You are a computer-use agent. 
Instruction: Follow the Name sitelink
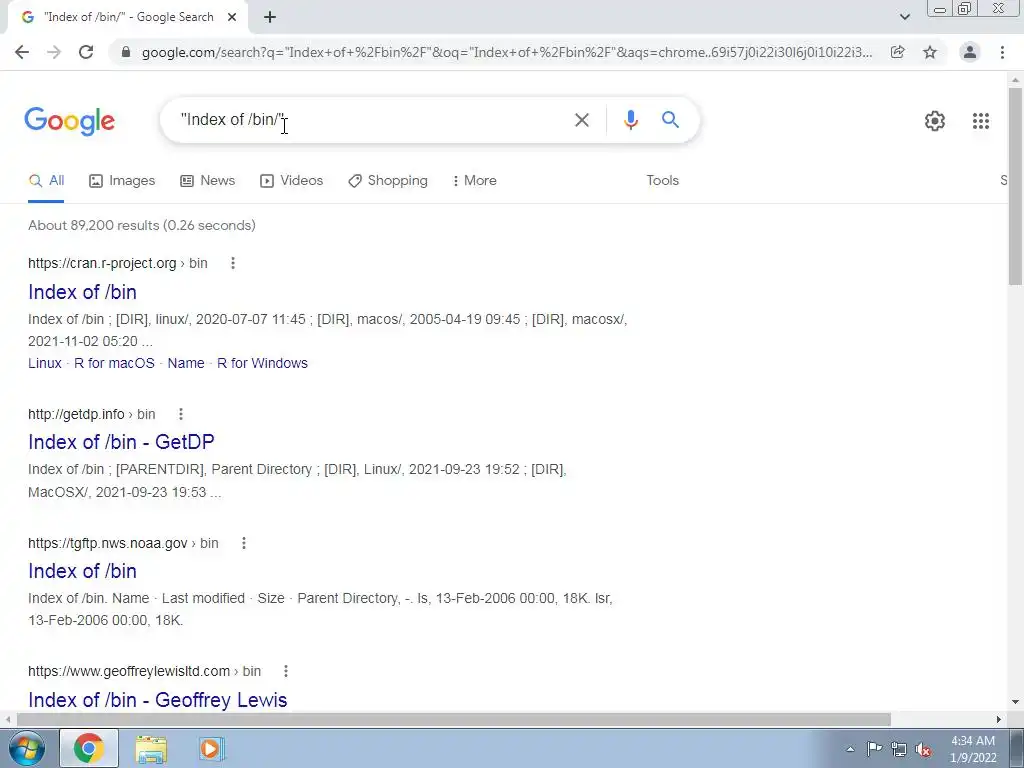pos(185,363)
